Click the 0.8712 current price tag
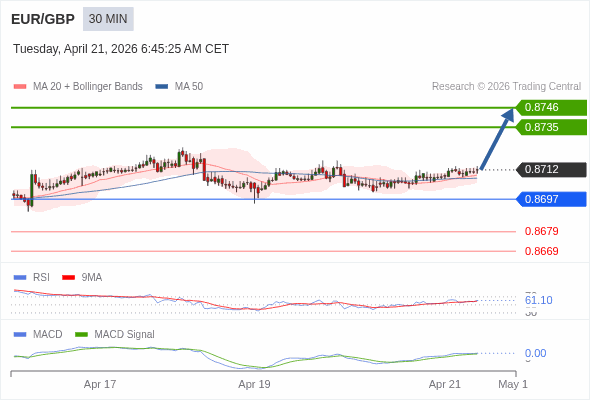 point(551,169)
